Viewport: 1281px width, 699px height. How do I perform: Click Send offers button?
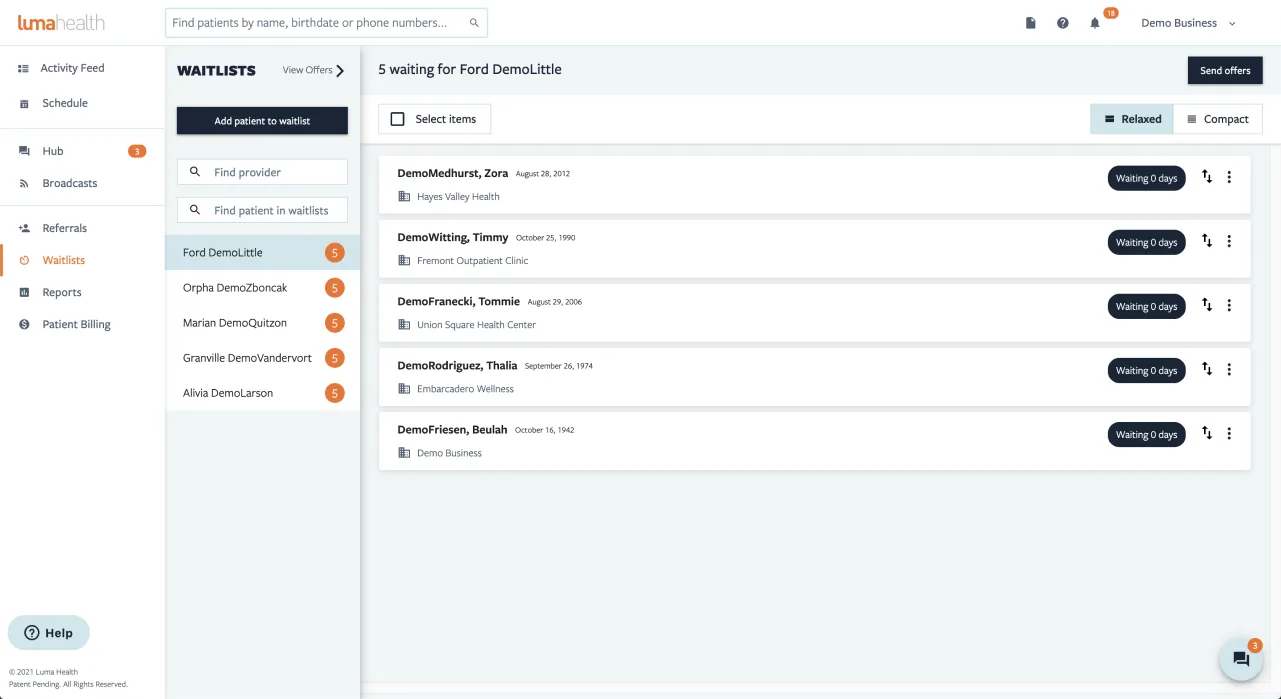coord(1225,70)
